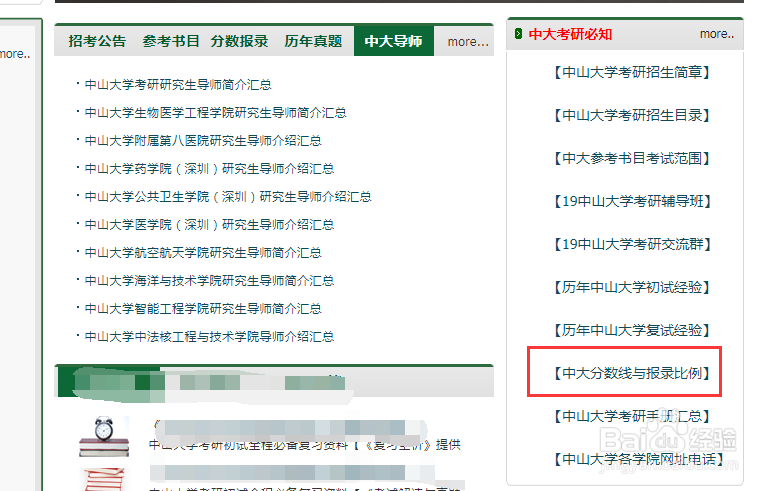Open the 历年真题 tab
The width and height of the screenshot is (781, 491).
point(313,41)
